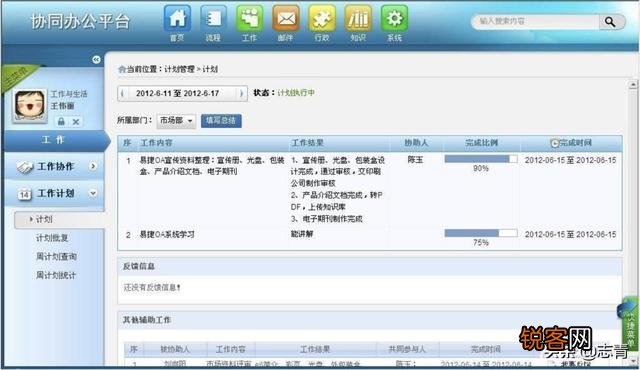The height and width of the screenshot is (370, 640).
Task: Open the 市场部 department dropdown
Action: (x=176, y=121)
